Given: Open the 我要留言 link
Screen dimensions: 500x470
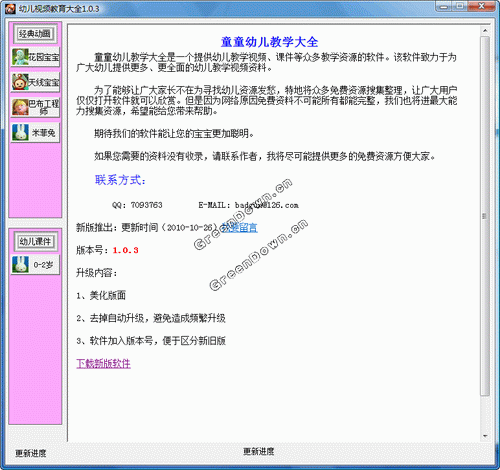Looking at the screenshot, I should tap(239, 227).
